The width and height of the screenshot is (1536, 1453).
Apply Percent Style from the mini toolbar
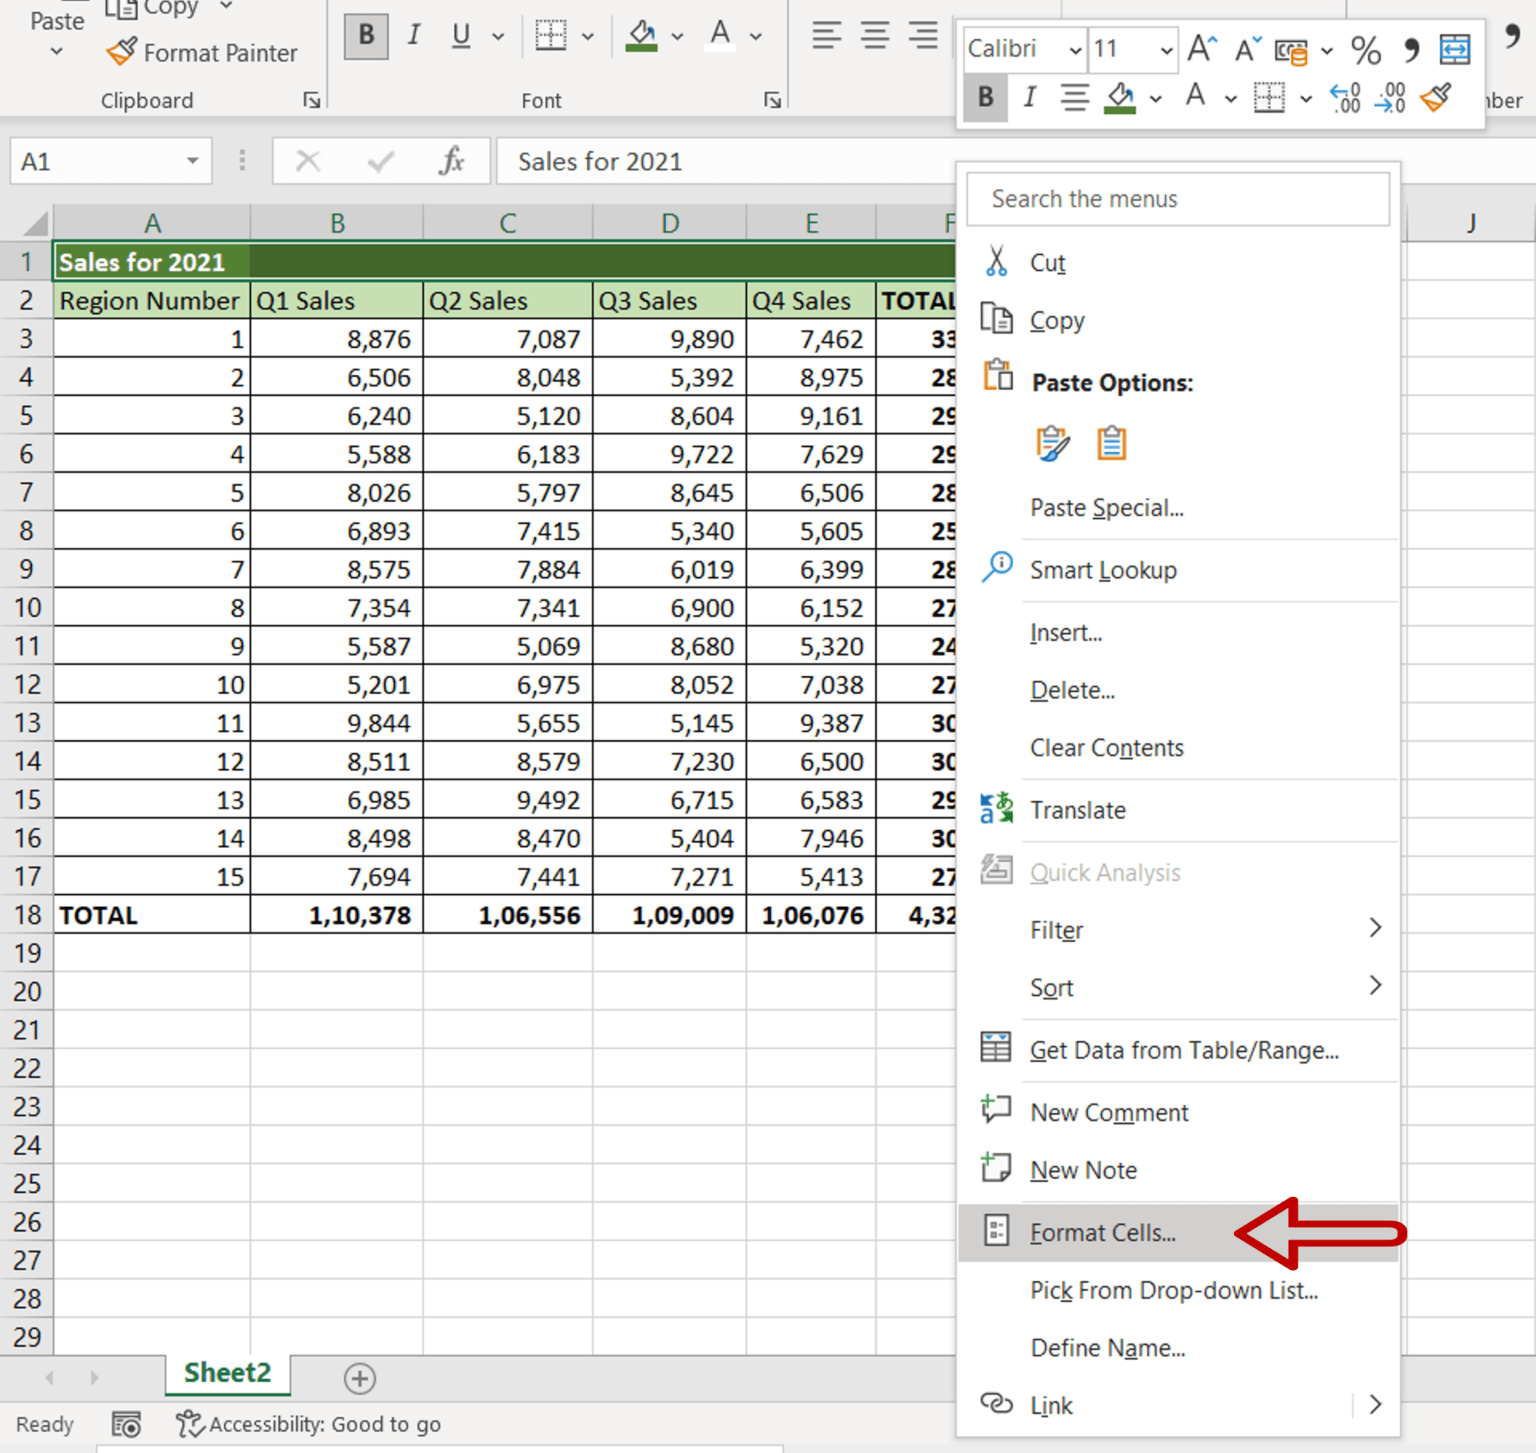pyautogui.click(x=1366, y=50)
